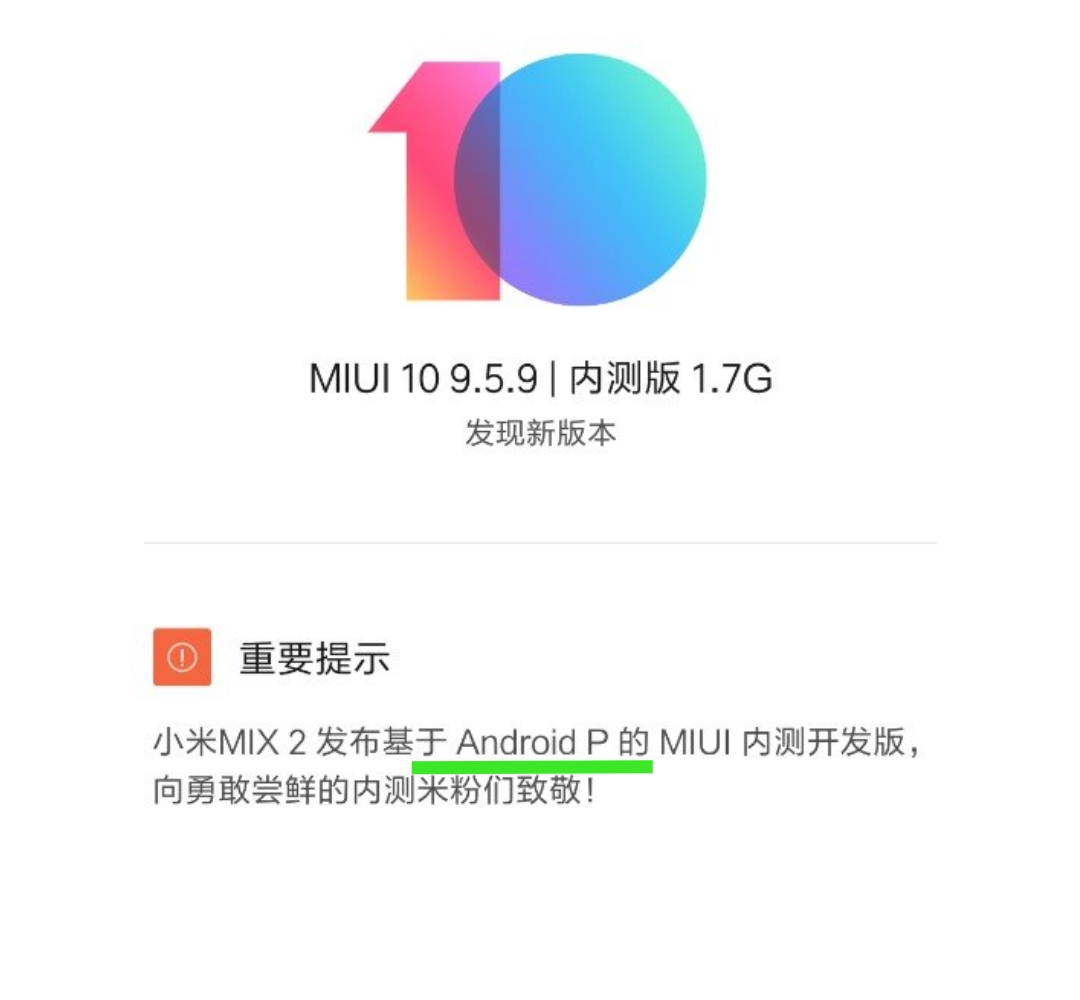
Task: Click the 内测版 label in title
Action: point(625,378)
